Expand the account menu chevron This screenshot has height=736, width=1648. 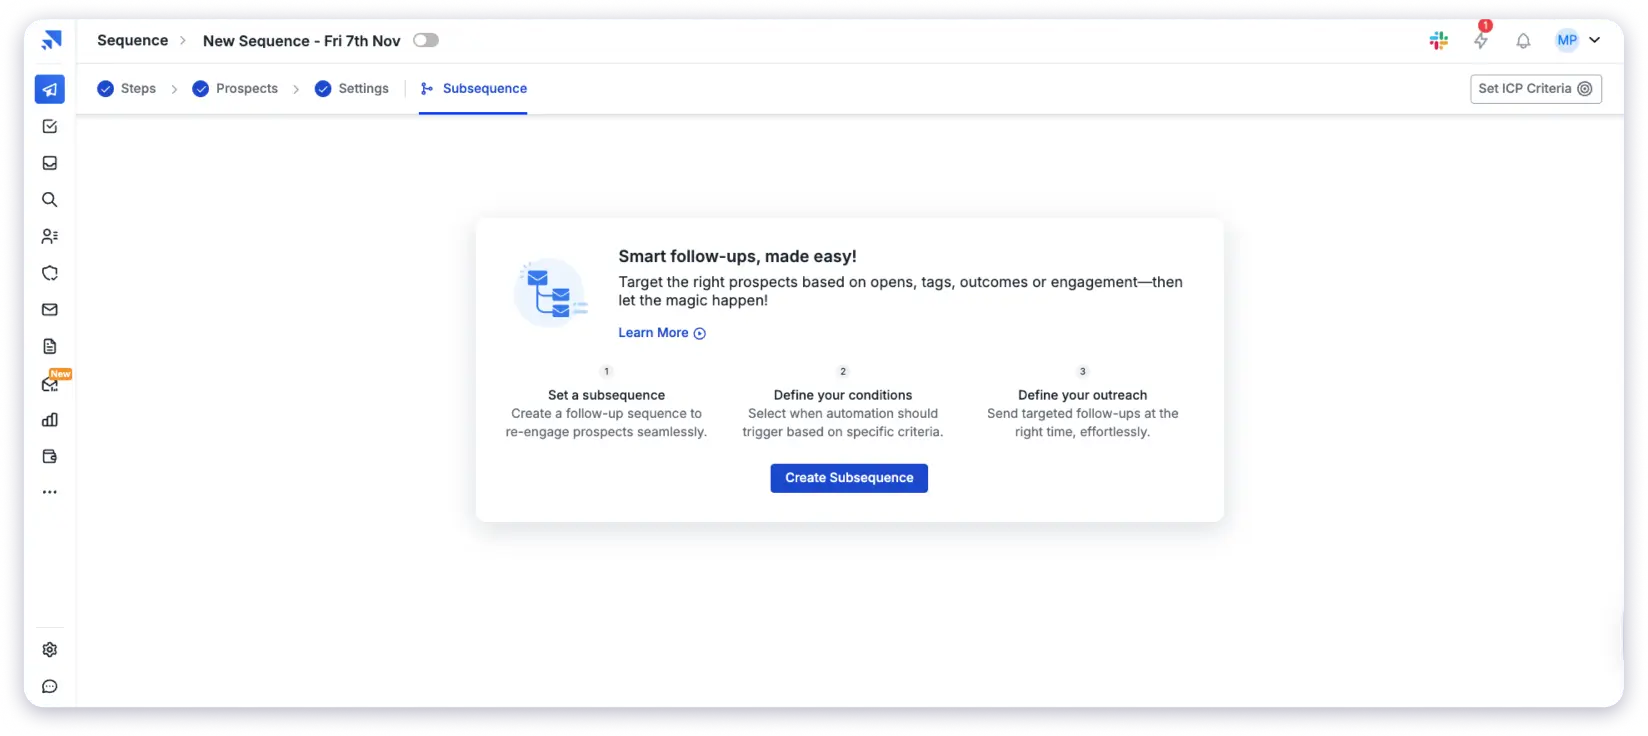(1594, 40)
